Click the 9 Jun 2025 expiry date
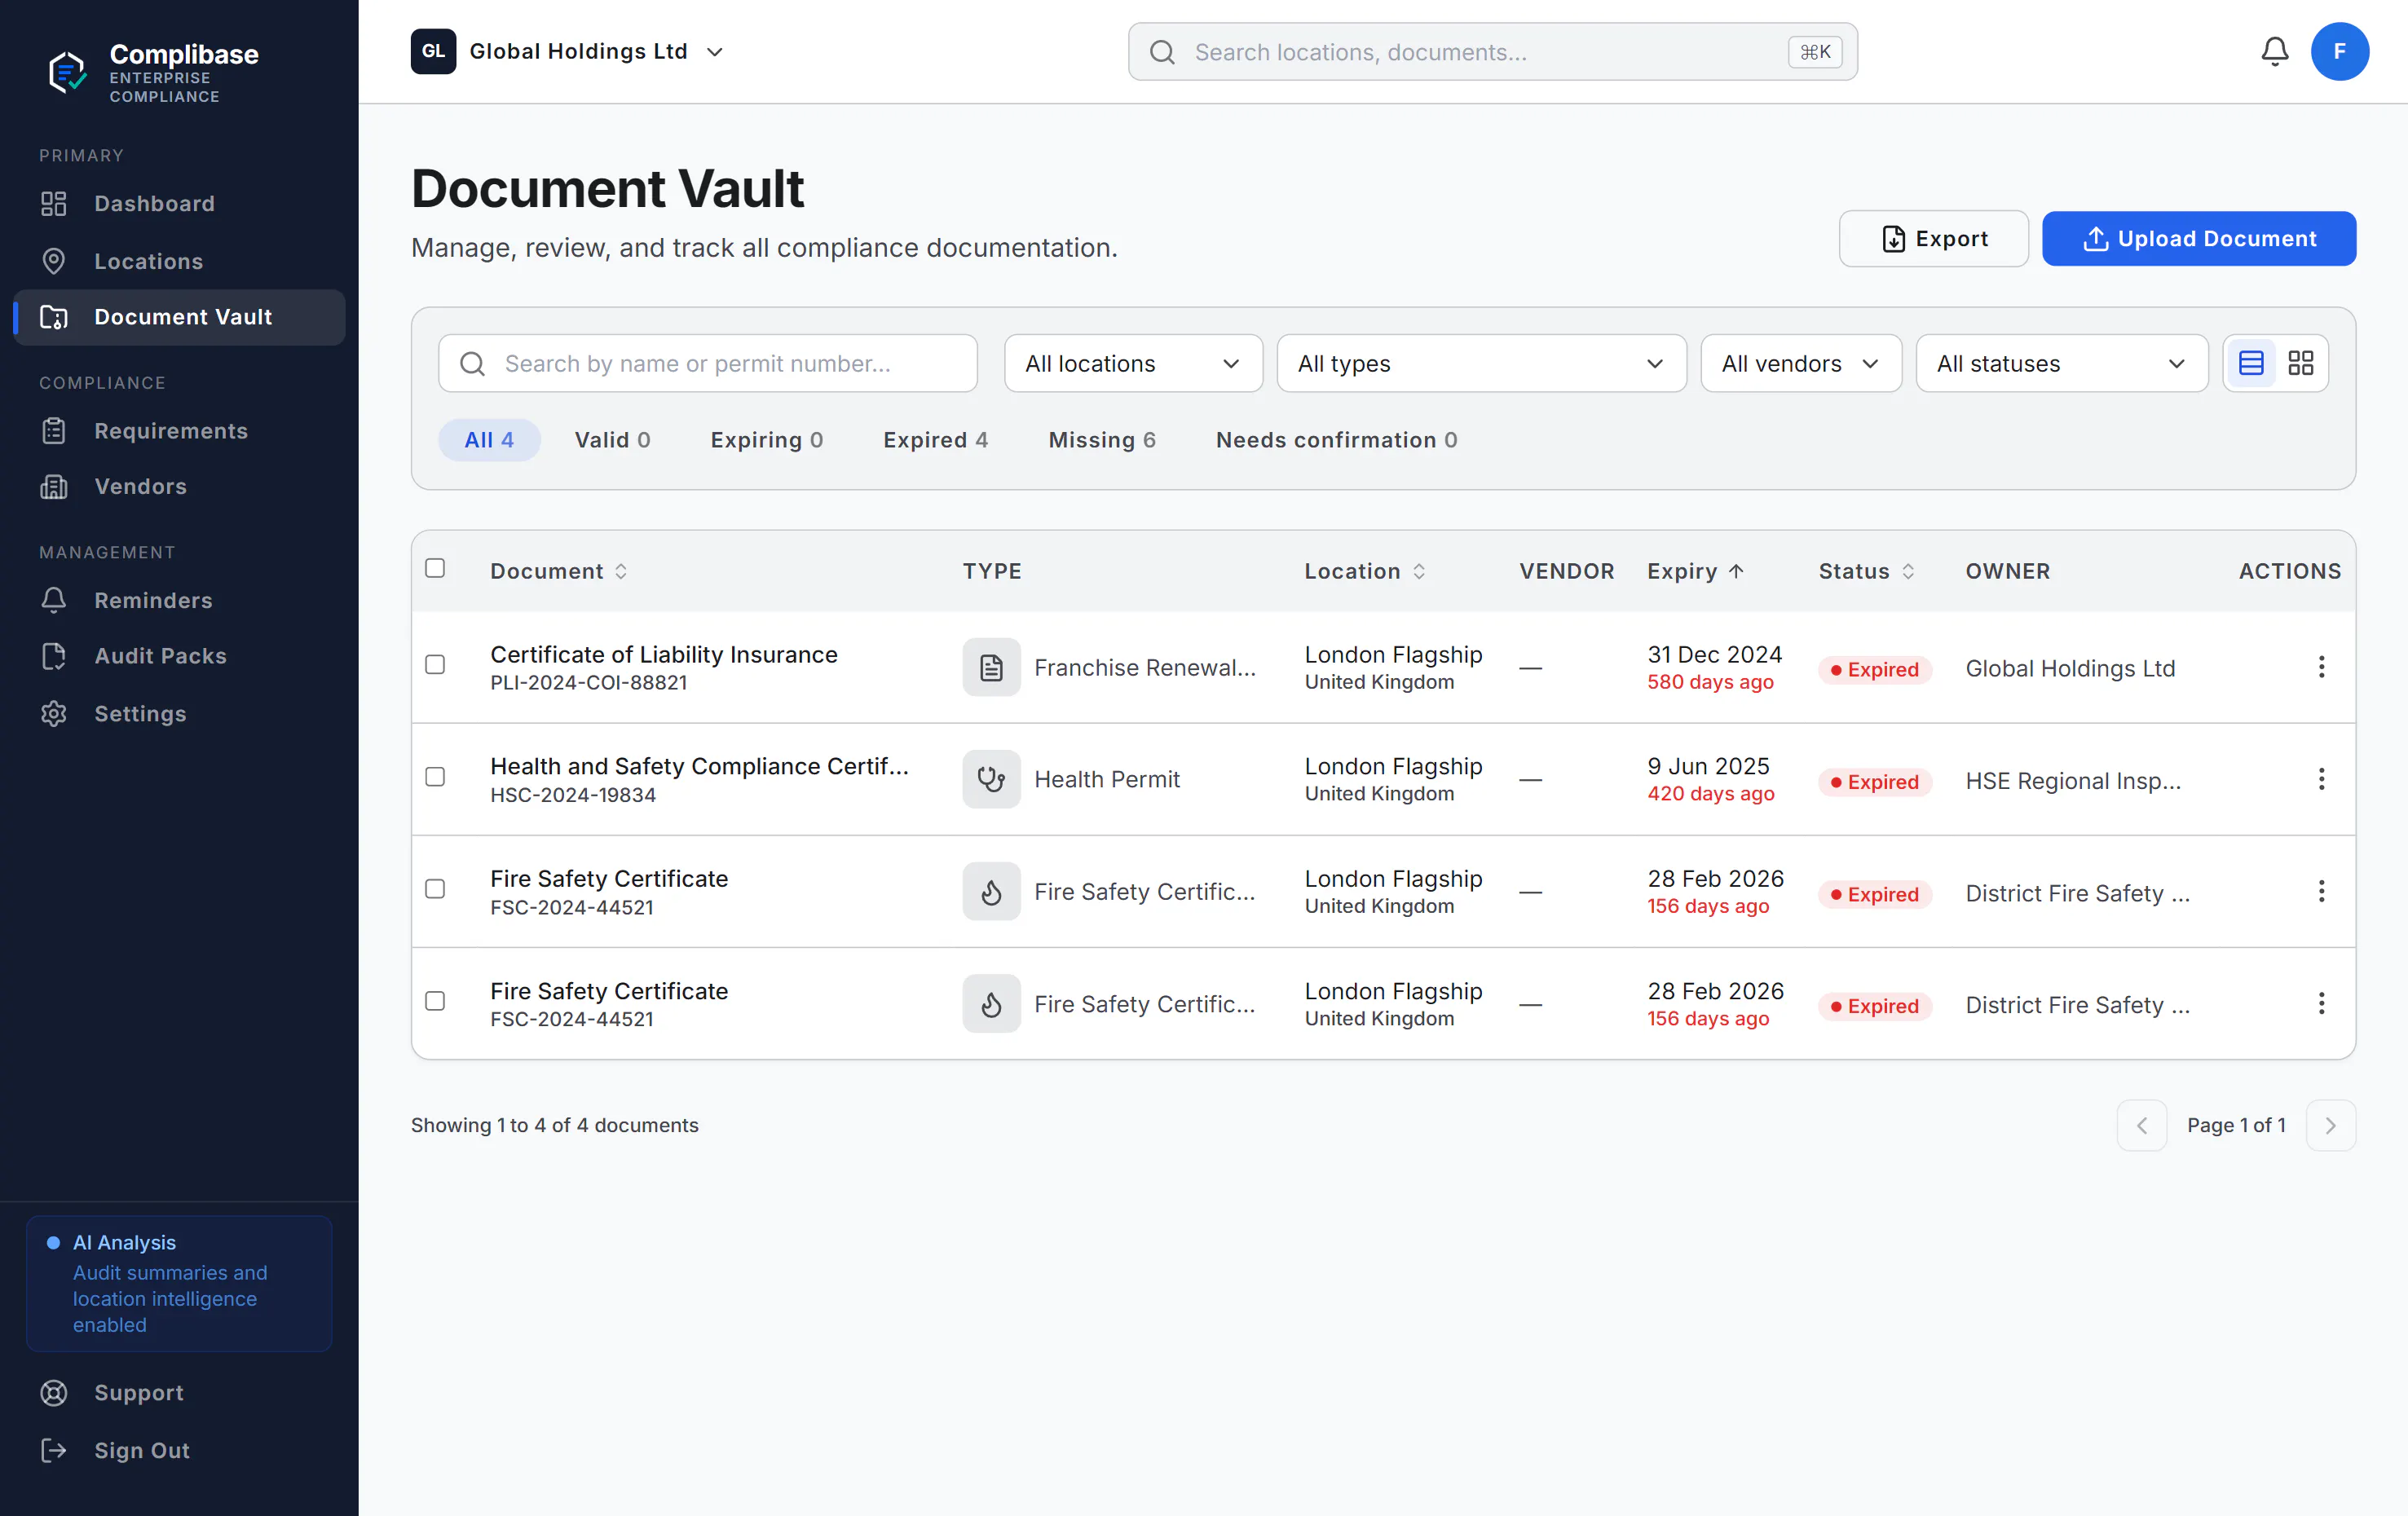Image resolution: width=2408 pixels, height=1516 pixels. coord(1708,766)
